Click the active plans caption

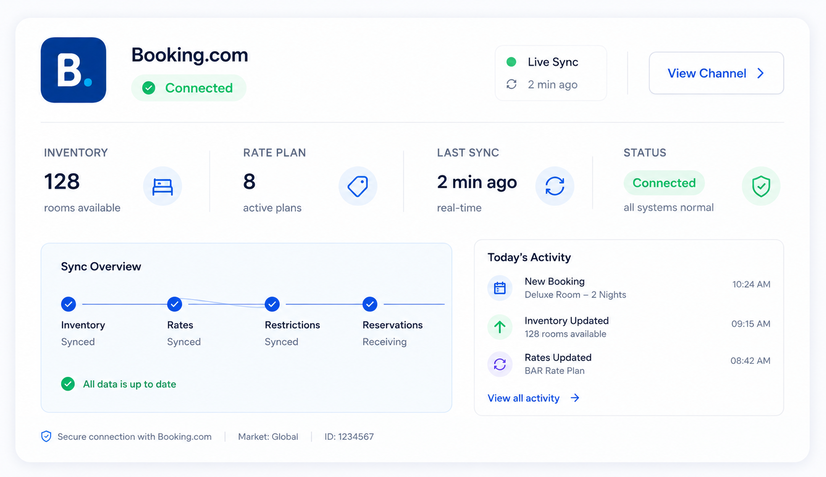click(x=272, y=208)
